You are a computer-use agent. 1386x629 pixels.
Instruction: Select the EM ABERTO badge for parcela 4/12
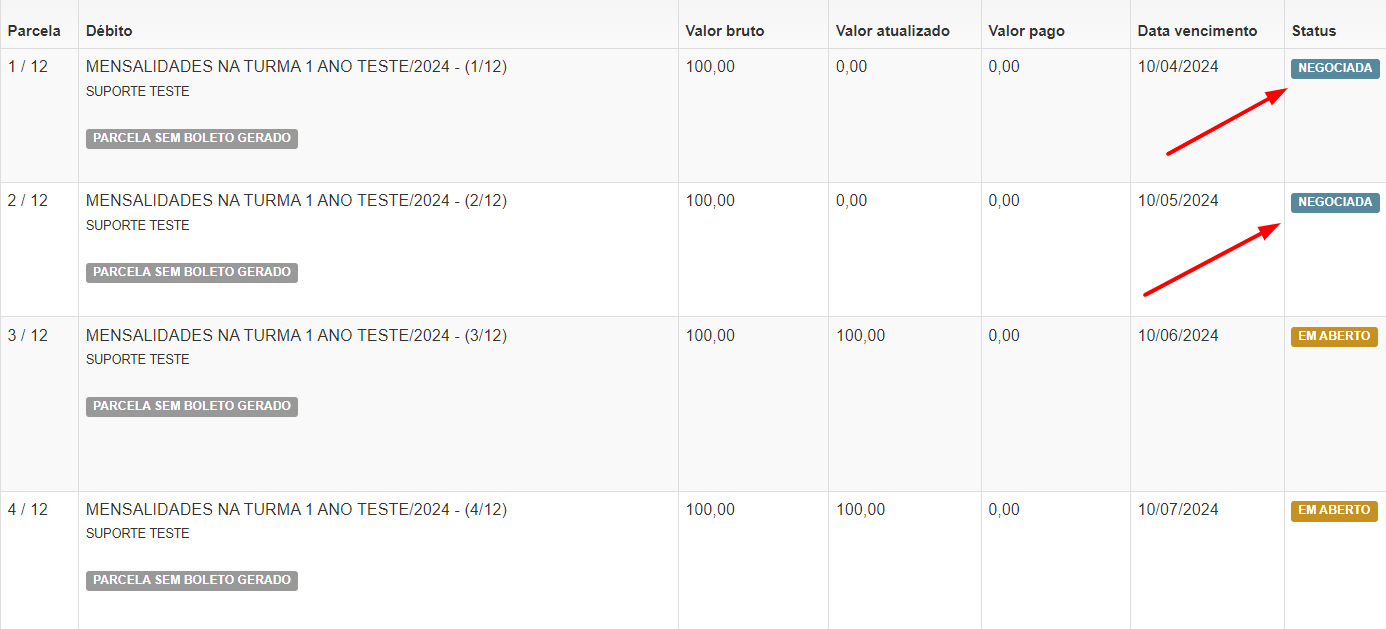(1334, 511)
